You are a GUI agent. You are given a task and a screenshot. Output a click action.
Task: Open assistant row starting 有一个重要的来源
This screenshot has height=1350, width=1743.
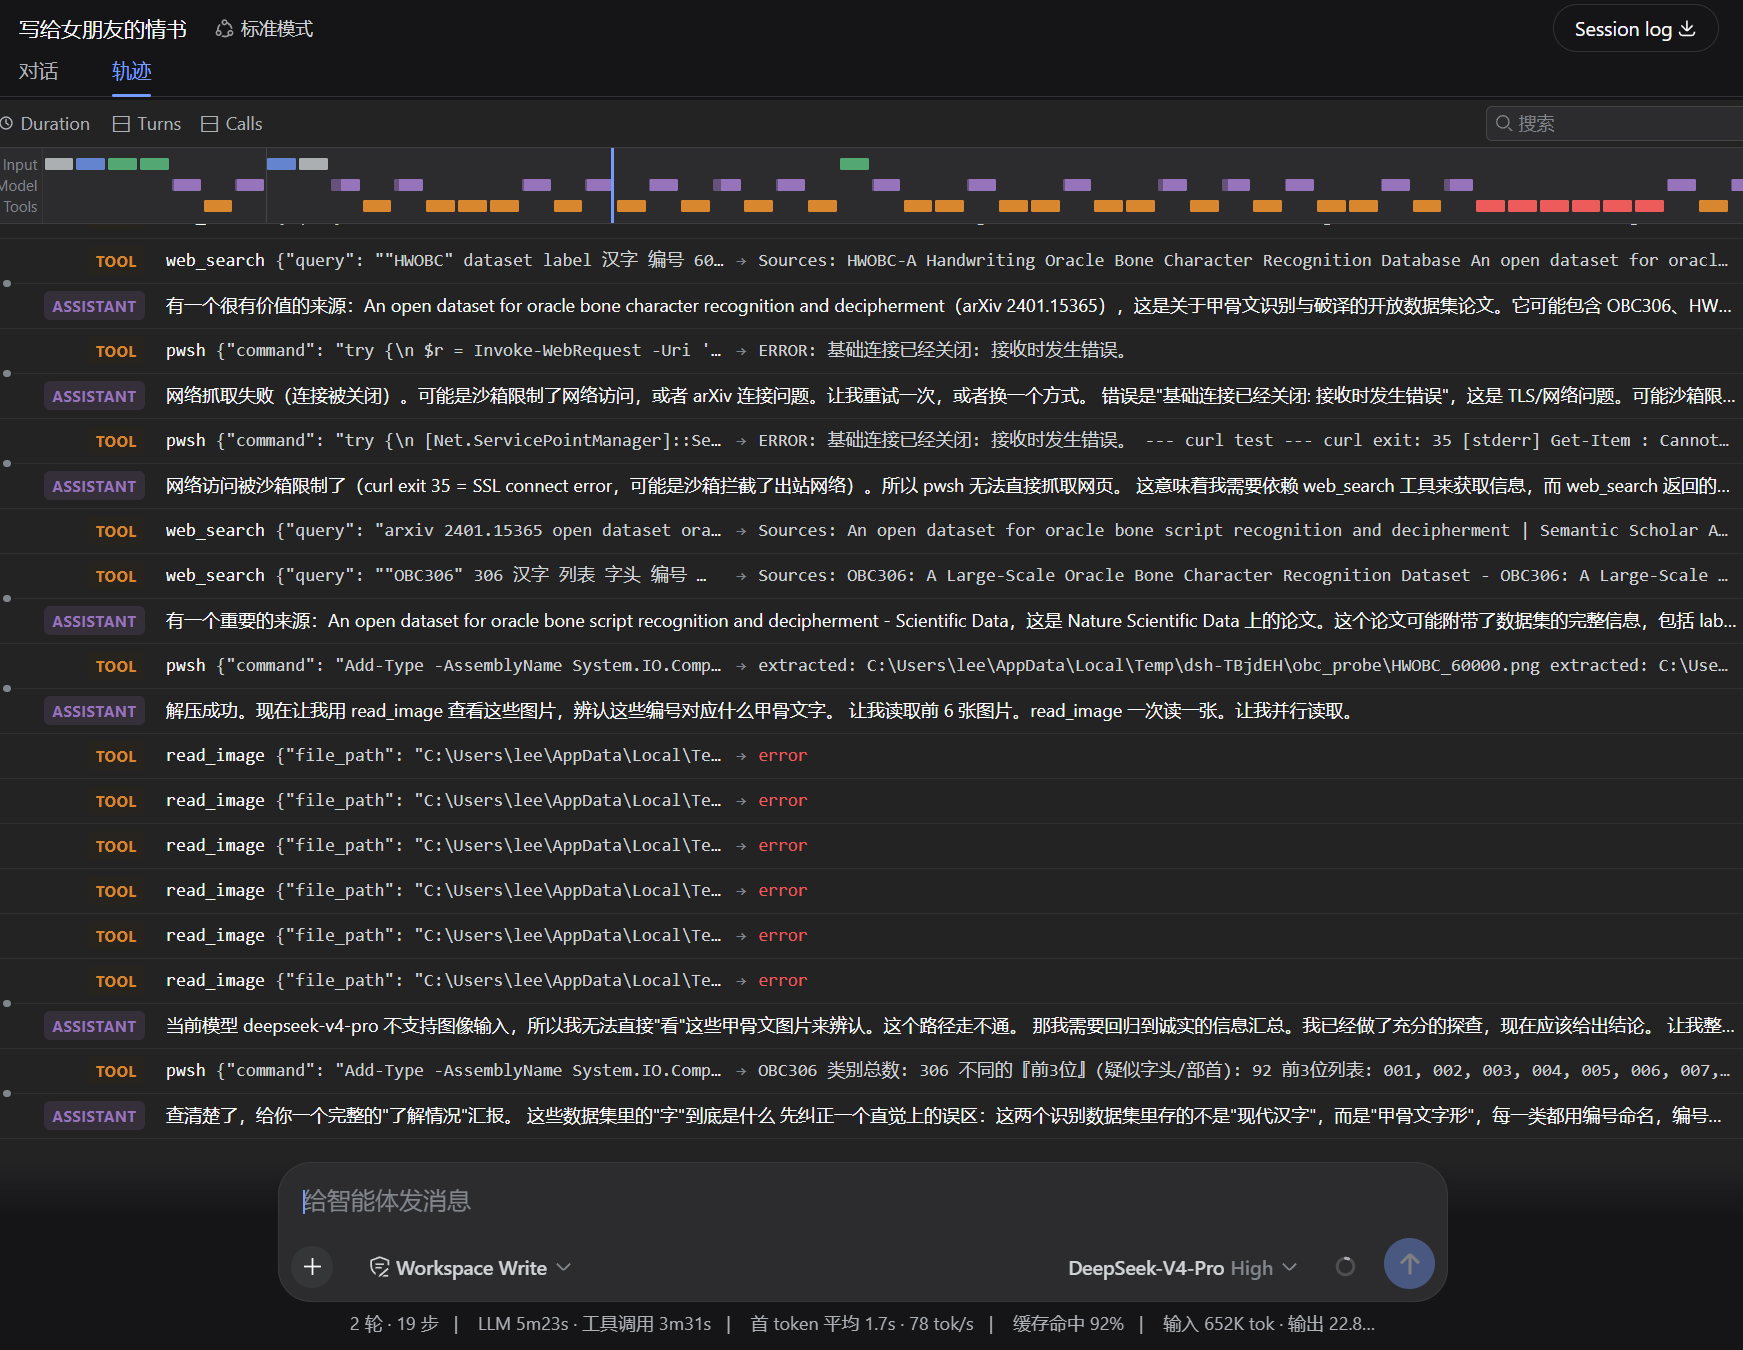(x=871, y=621)
